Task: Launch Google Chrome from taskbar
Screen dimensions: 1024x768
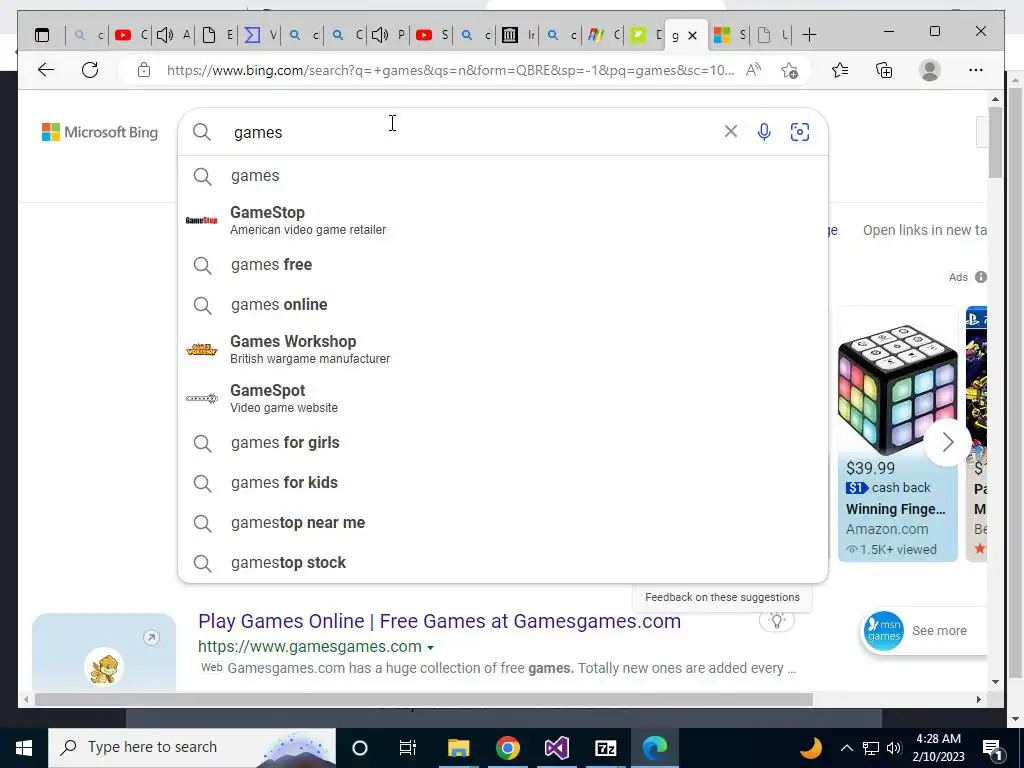Action: tap(507, 748)
